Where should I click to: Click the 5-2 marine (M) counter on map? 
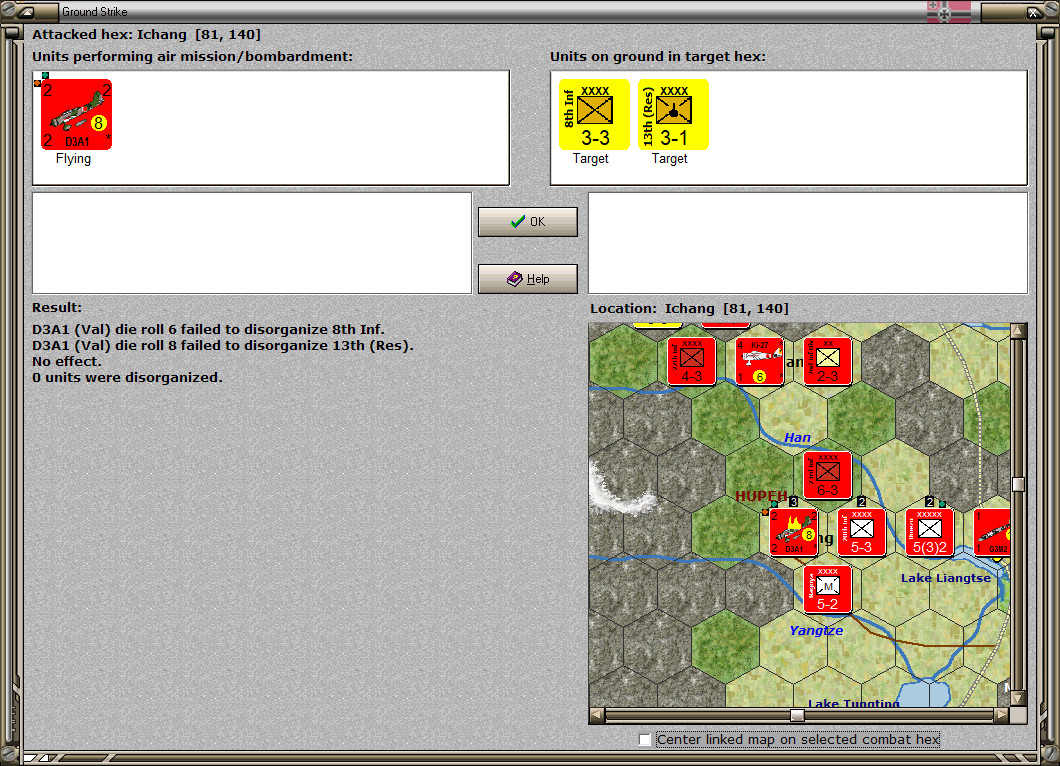(827, 590)
